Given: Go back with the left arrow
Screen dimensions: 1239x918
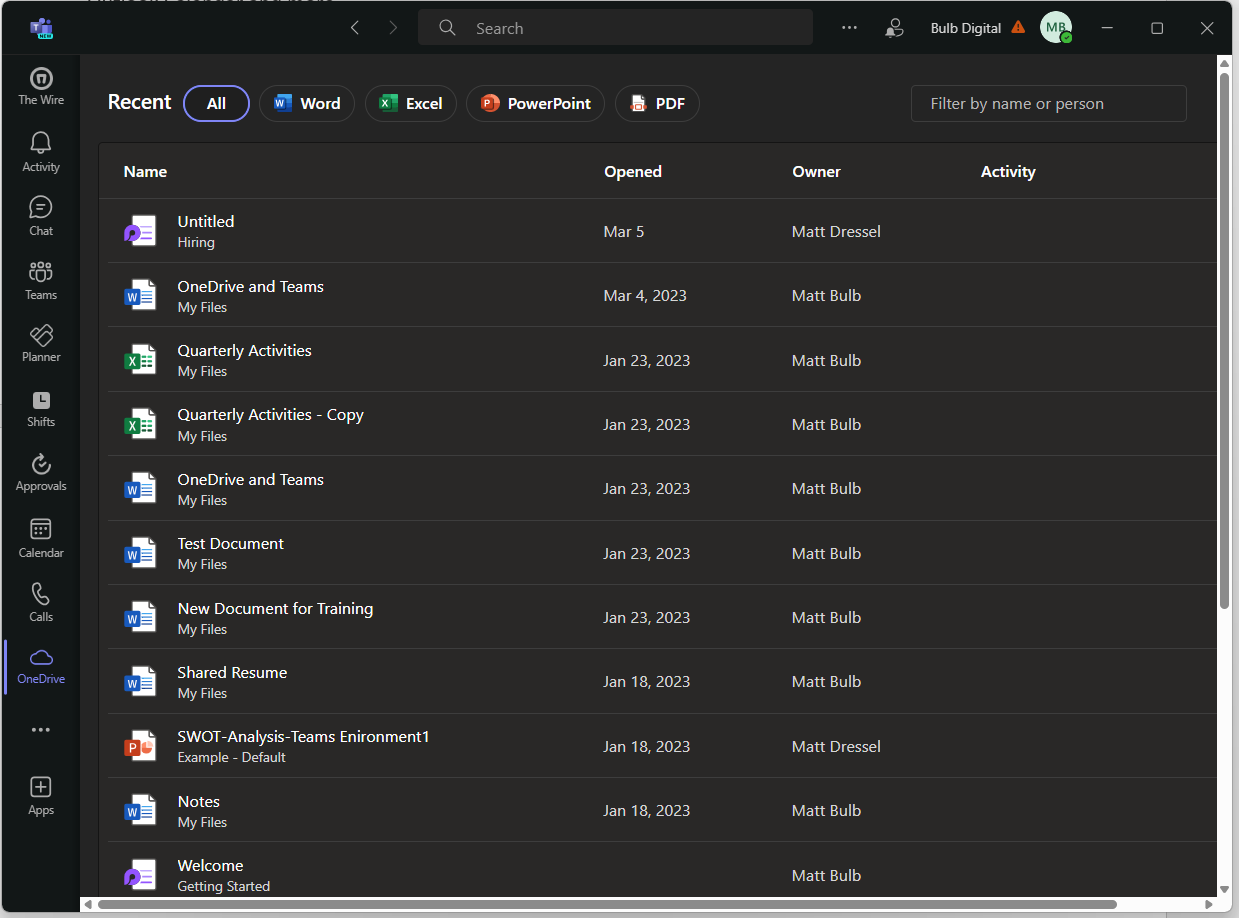Looking at the screenshot, I should coord(355,28).
